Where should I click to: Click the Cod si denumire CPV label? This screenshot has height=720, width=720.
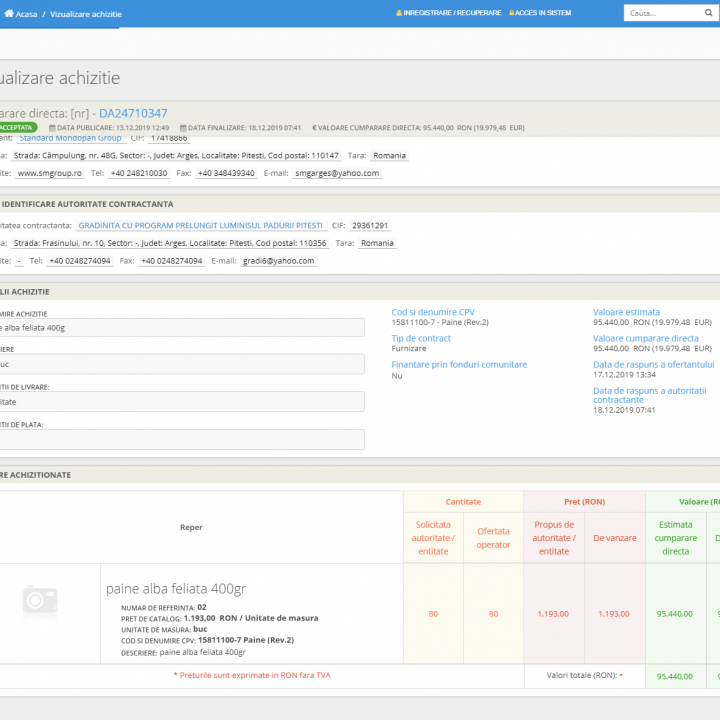pos(433,312)
